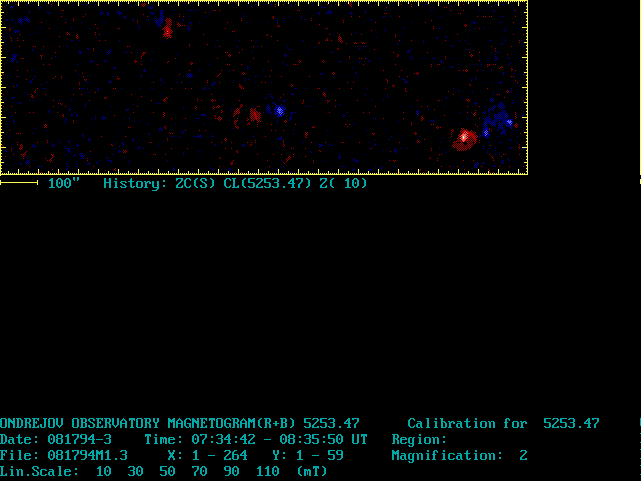Image resolution: width=641 pixels, height=481 pixels.
Task: Click the yellow 100" scale bar line
Action: 19,183
